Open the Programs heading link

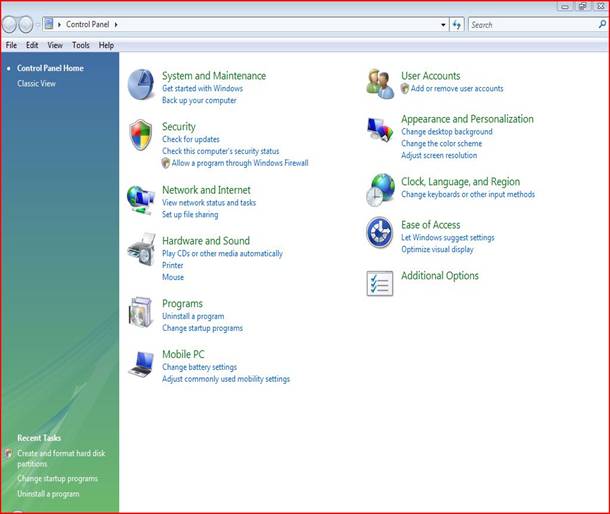[x=182, y=304]
